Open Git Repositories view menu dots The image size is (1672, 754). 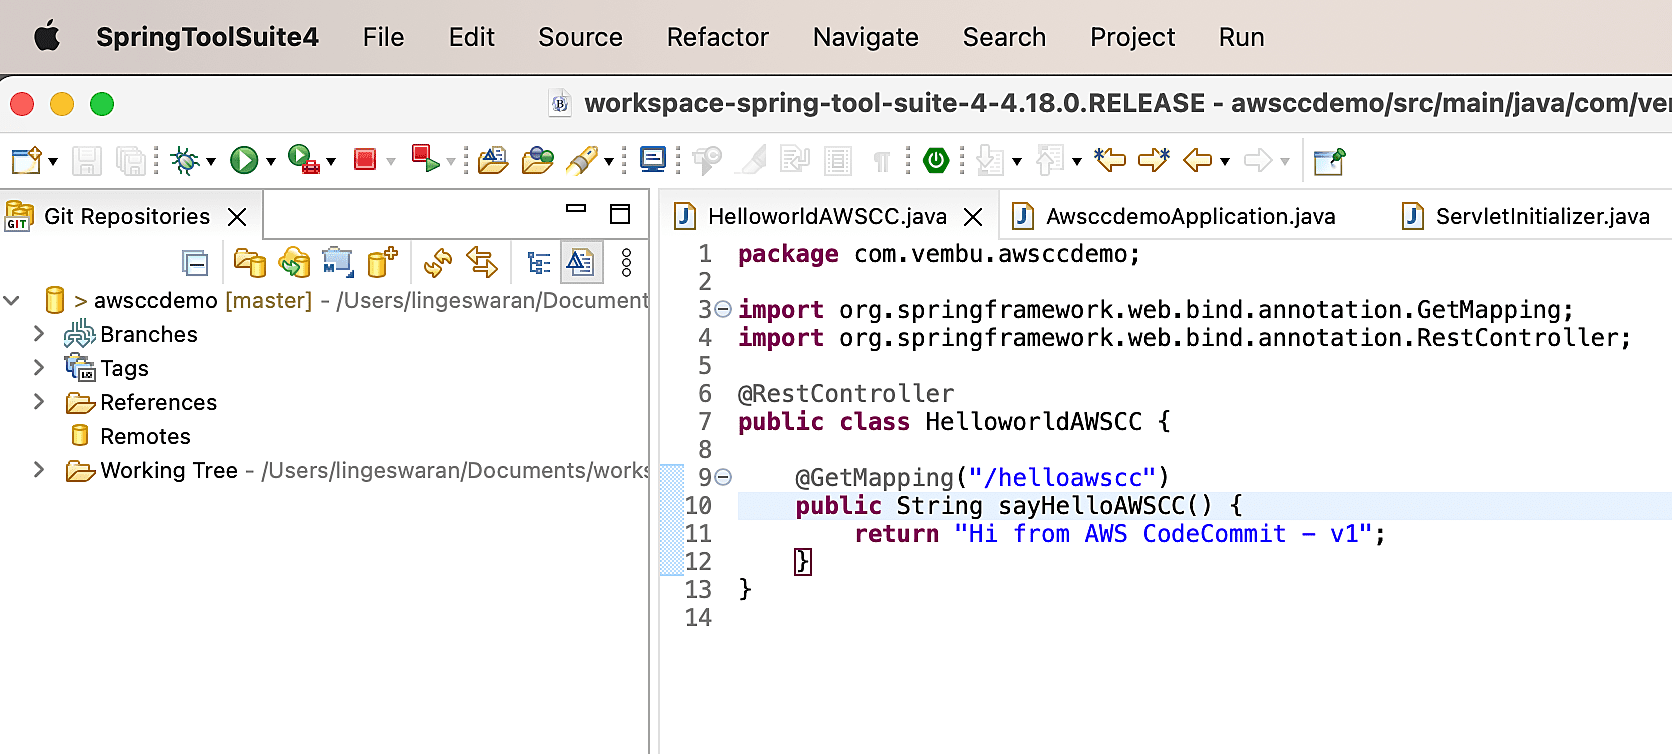pyautogui.click(x=626, y=263)
